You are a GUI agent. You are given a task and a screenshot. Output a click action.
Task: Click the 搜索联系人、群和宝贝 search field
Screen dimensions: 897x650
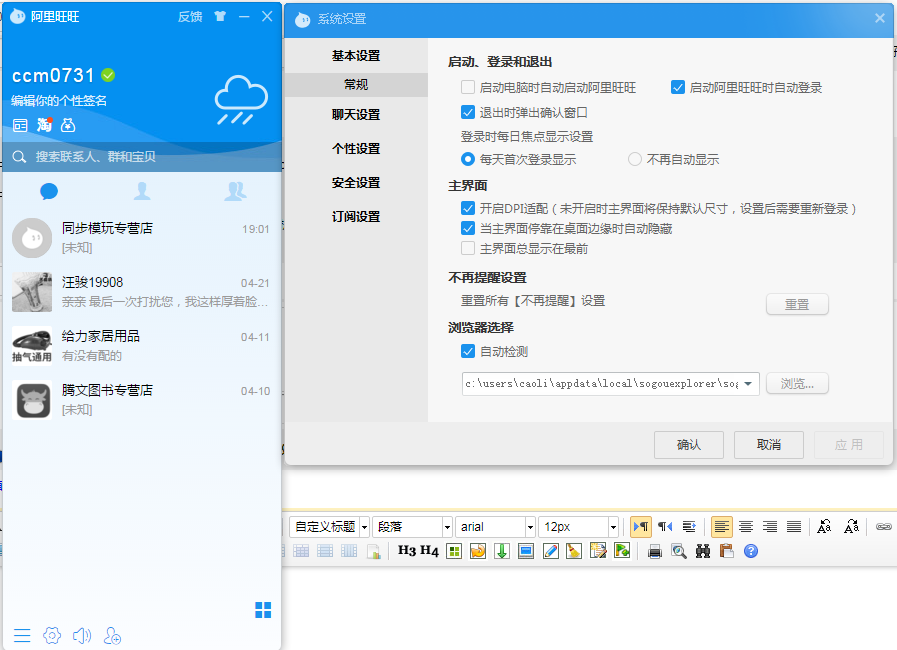pyautogui.click(x=142, y=157)
